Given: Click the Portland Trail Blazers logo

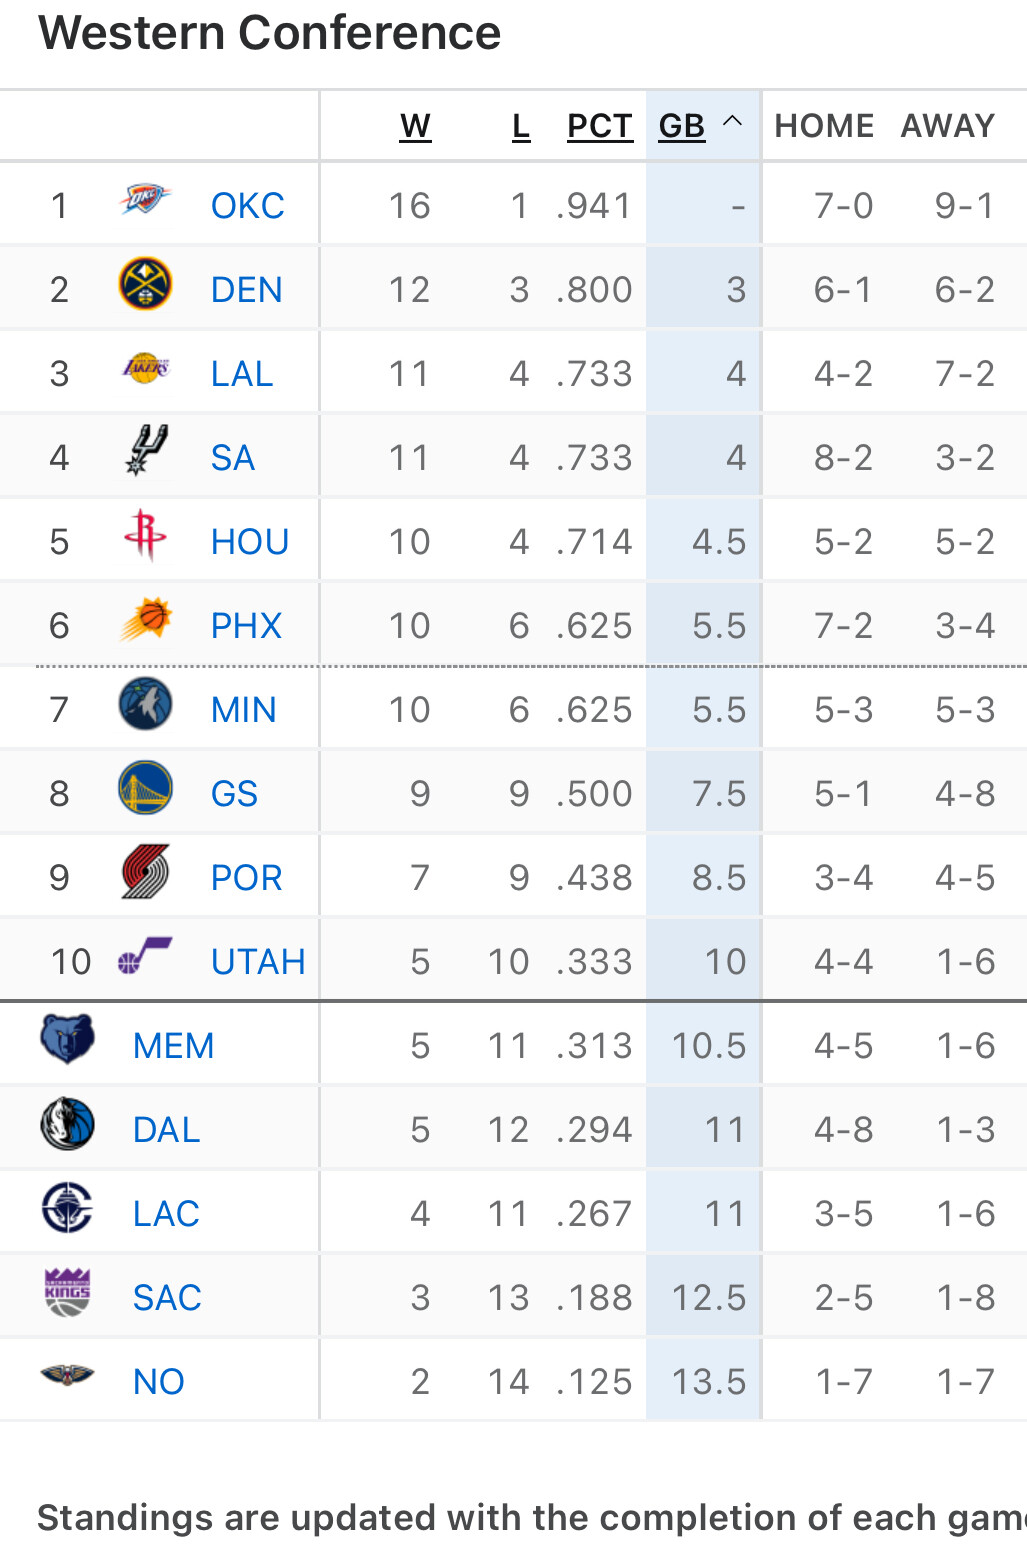Looking at the screenshot, I should pyautogui.click(x=145, y=872).
